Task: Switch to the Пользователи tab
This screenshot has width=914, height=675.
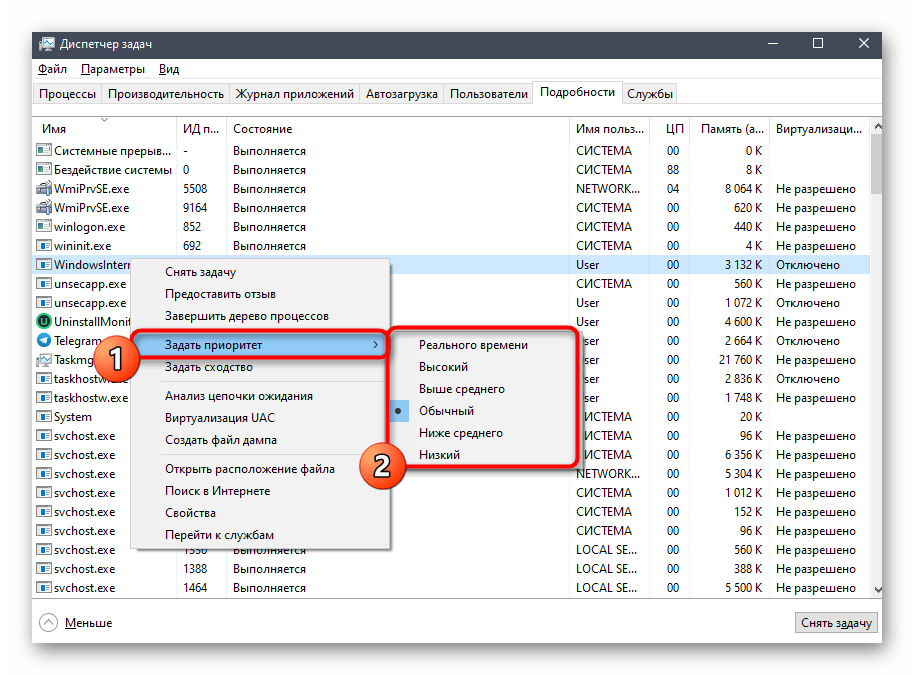Action: click(488, 93)
